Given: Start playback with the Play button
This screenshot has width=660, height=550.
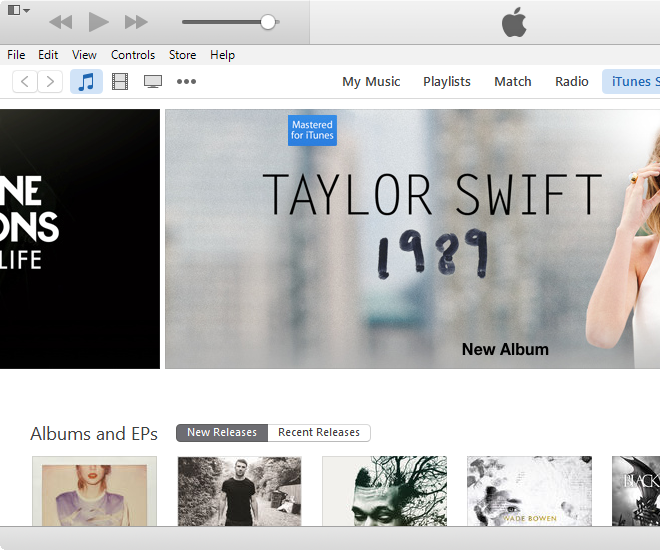Looking at the screenshot, I should click(x=98, y=22).
